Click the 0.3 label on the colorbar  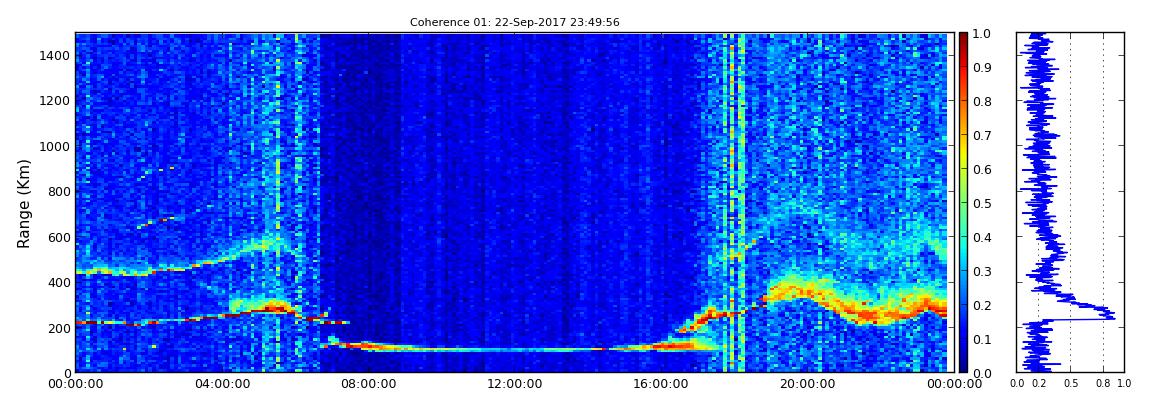pos(981,271)
